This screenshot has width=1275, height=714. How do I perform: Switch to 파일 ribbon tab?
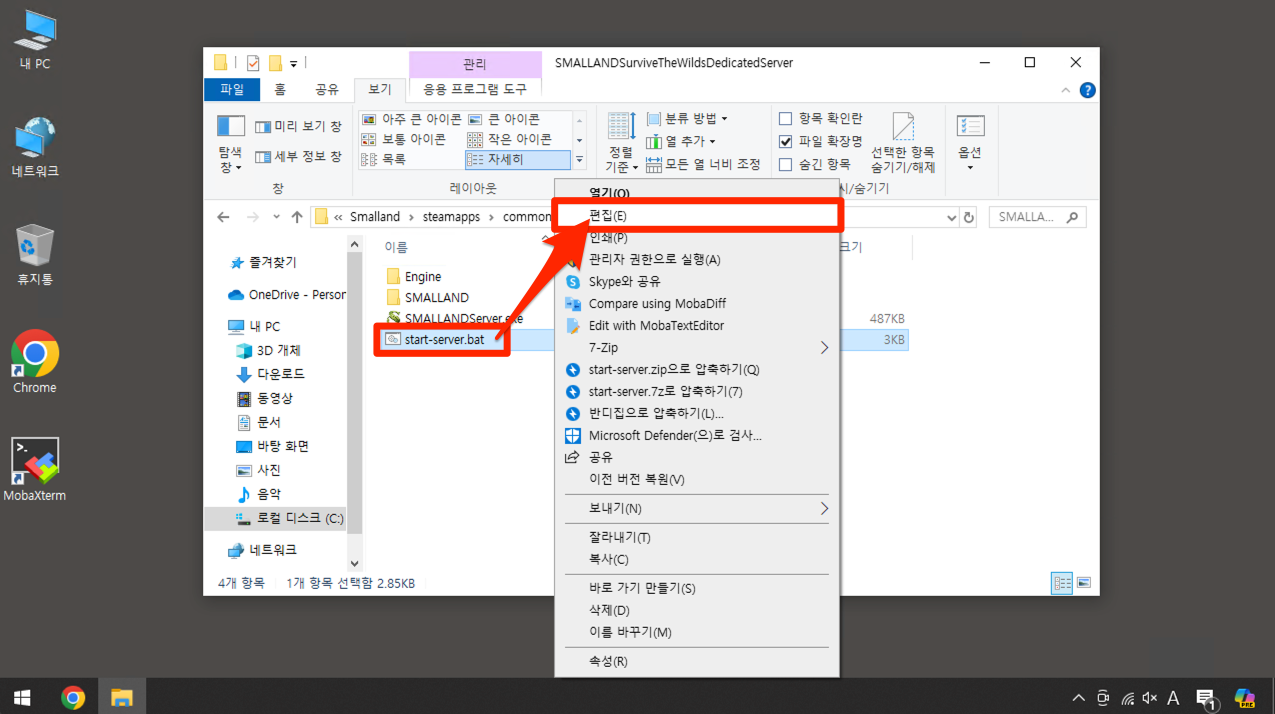click(x=232, y=90)
